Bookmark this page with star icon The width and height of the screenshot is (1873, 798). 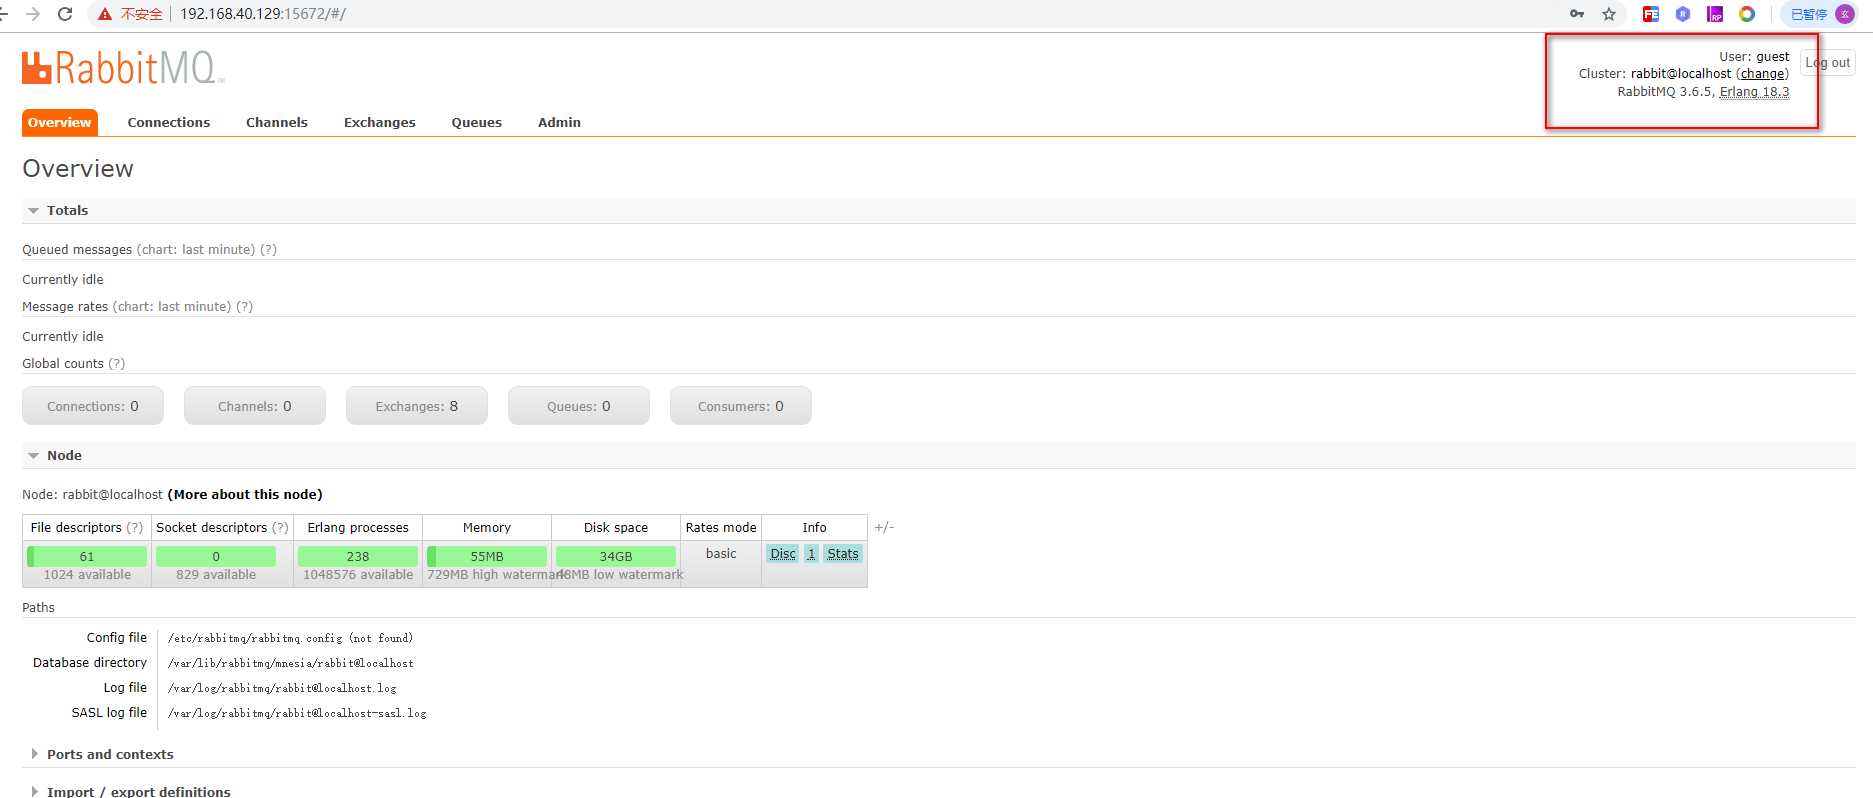point(1609,14)
